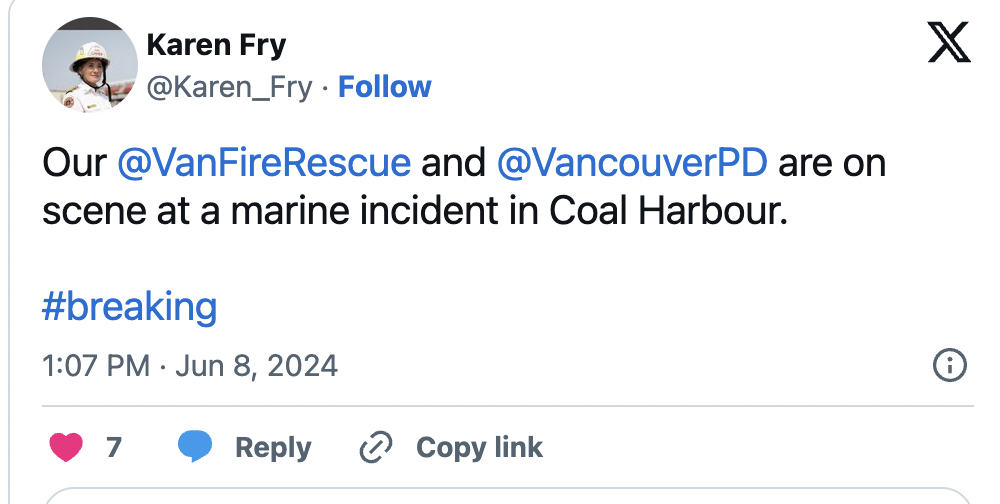Click the 1:07 PM timestamp
Viewport: 1000px width, 504px height.
click(95, 365)
